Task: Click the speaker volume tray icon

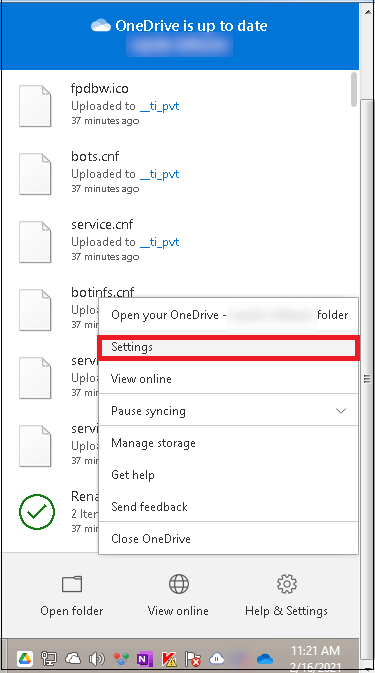Action: pos(96,658)
